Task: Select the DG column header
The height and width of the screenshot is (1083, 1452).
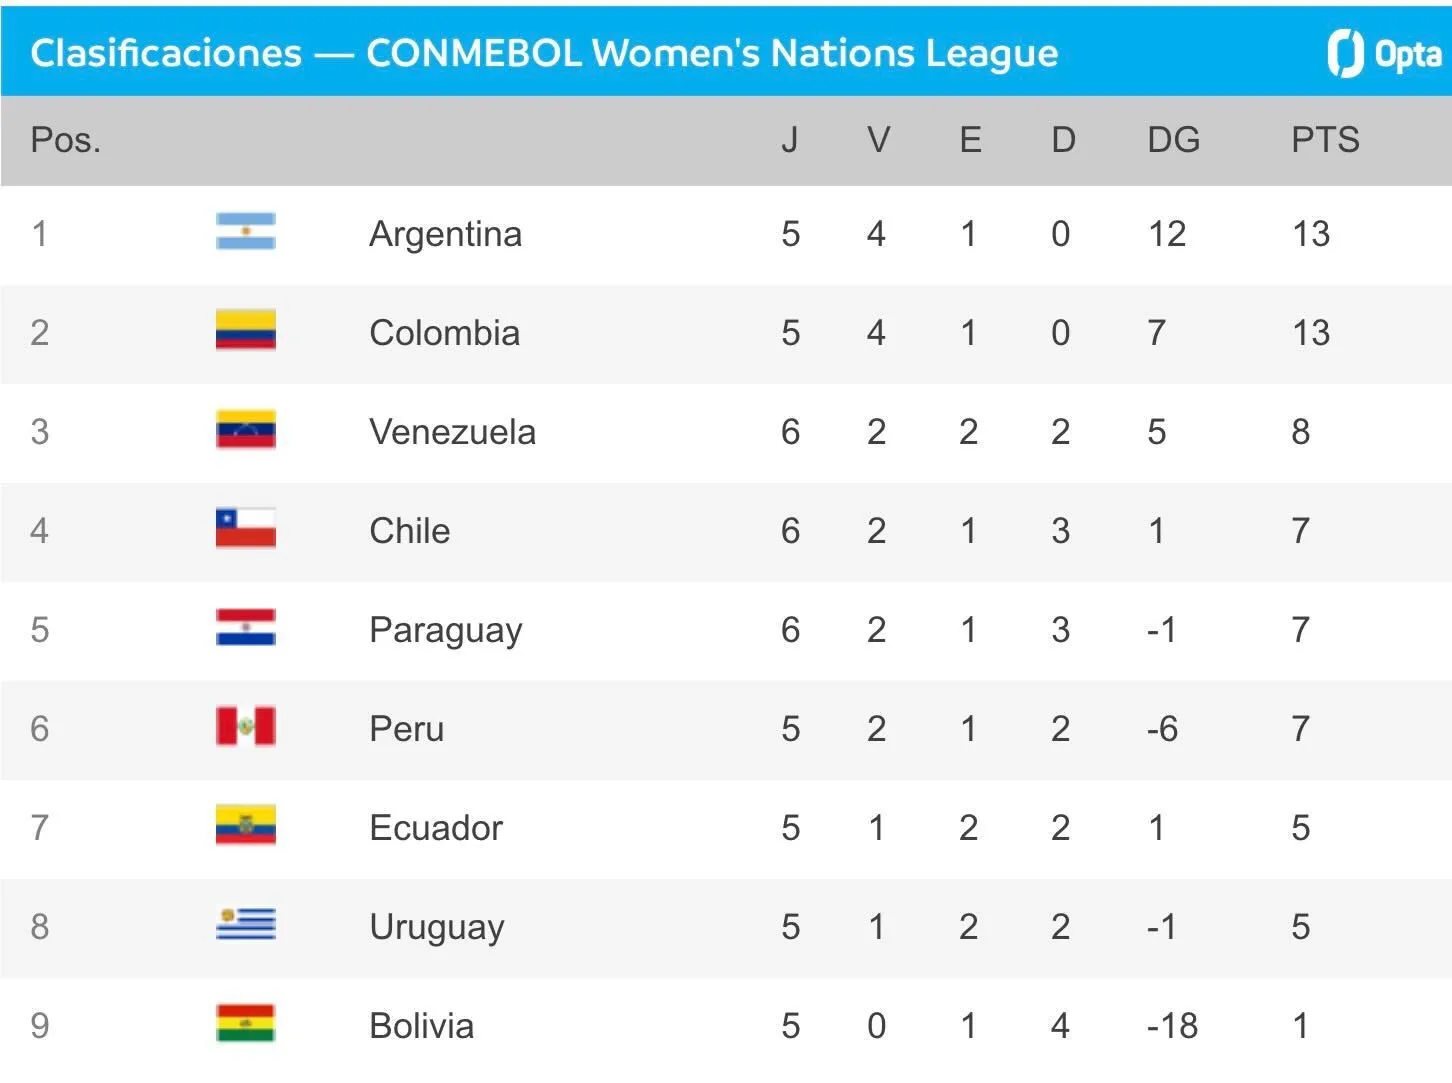Action: pos(1173,140)
